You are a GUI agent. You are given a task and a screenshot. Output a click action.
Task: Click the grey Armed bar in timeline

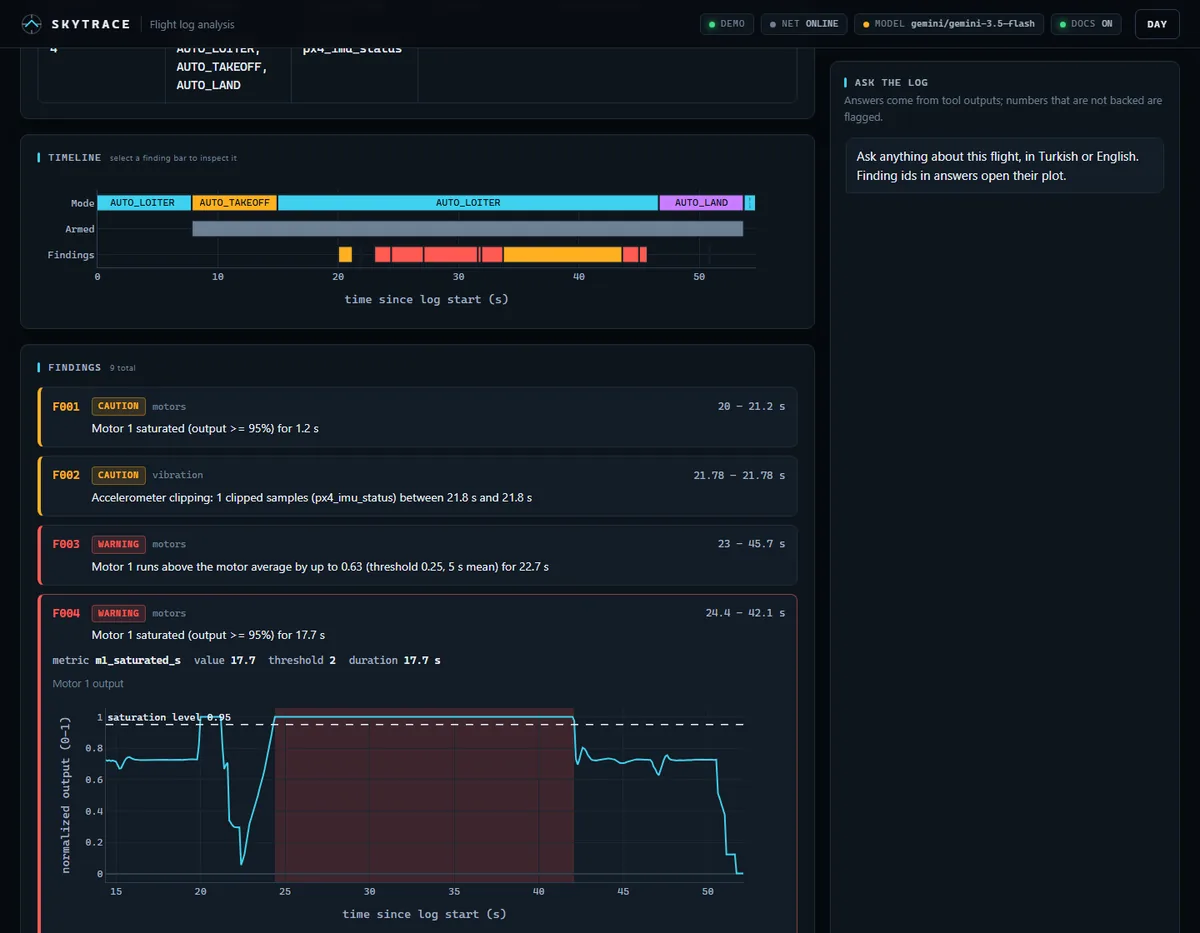468,229
